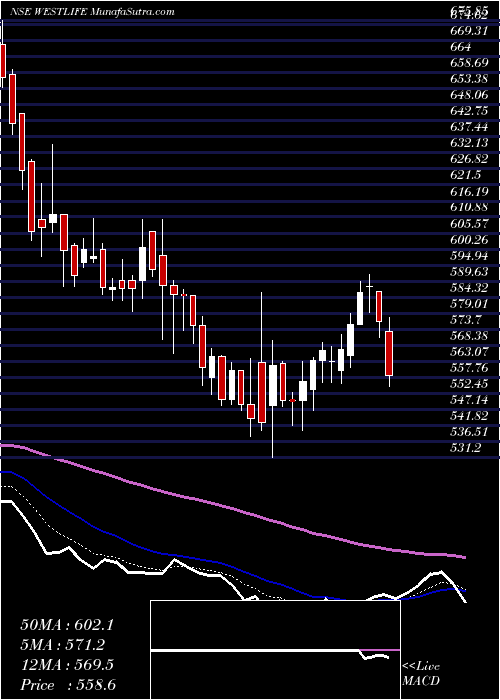Viewport: 500px width, 700px height.
Task: Open the MACD inset panel
Action: 275,650
